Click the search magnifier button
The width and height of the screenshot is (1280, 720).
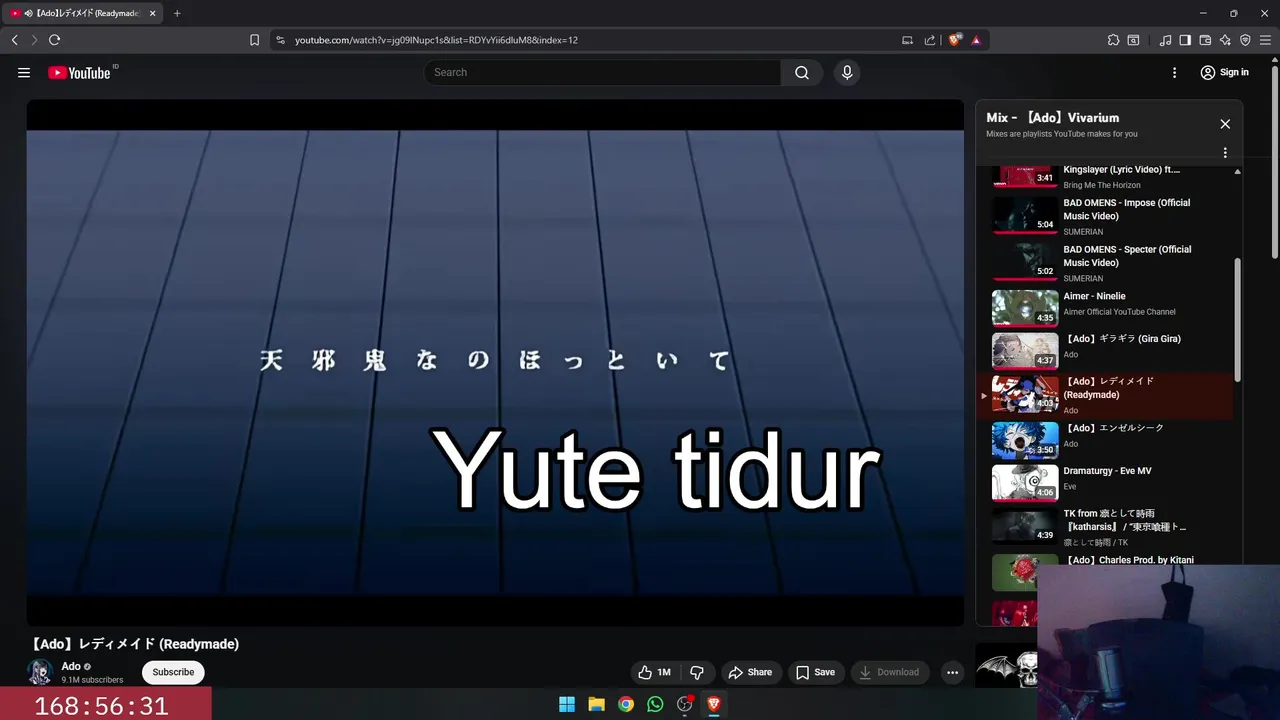click(x=802, y=72)
